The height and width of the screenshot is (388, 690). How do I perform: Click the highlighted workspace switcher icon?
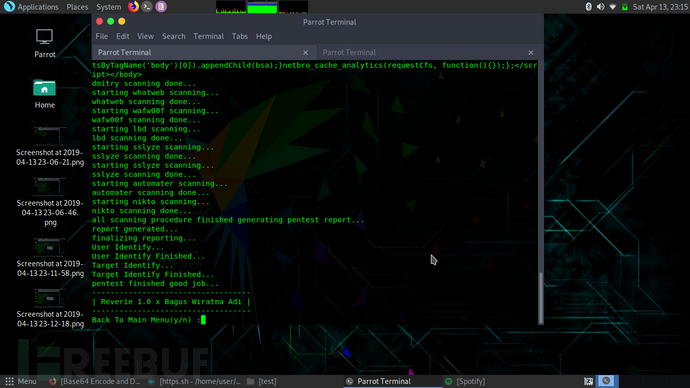tap(606, 381)
